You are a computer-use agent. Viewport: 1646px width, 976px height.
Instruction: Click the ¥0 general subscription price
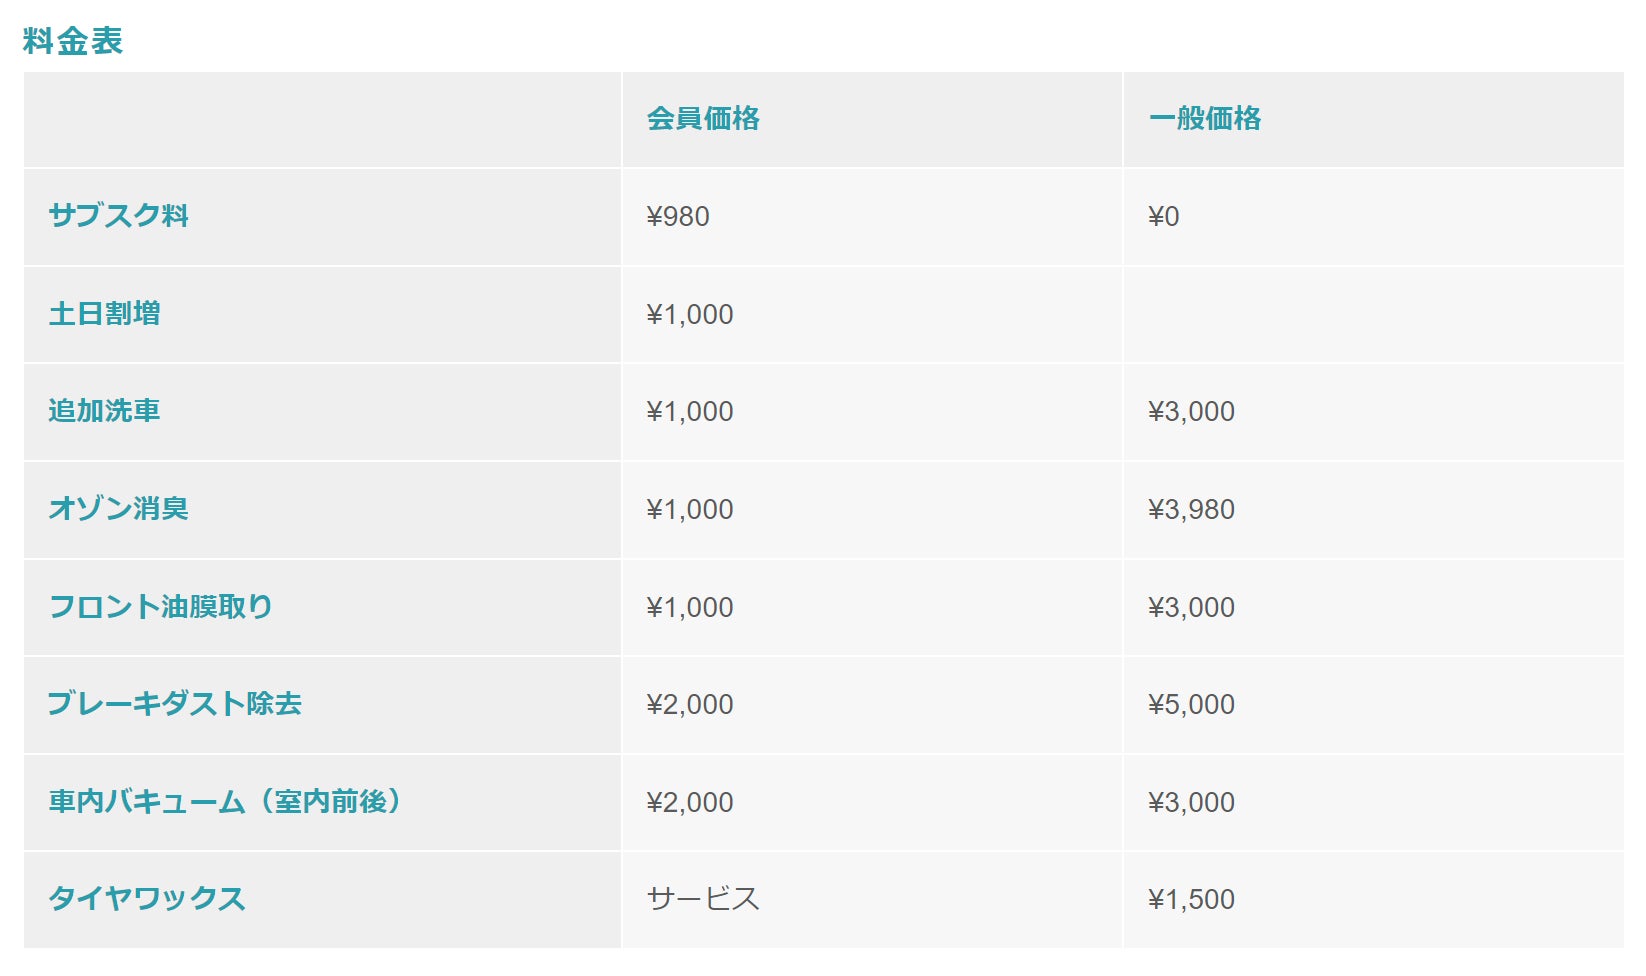click(1164, 217)
